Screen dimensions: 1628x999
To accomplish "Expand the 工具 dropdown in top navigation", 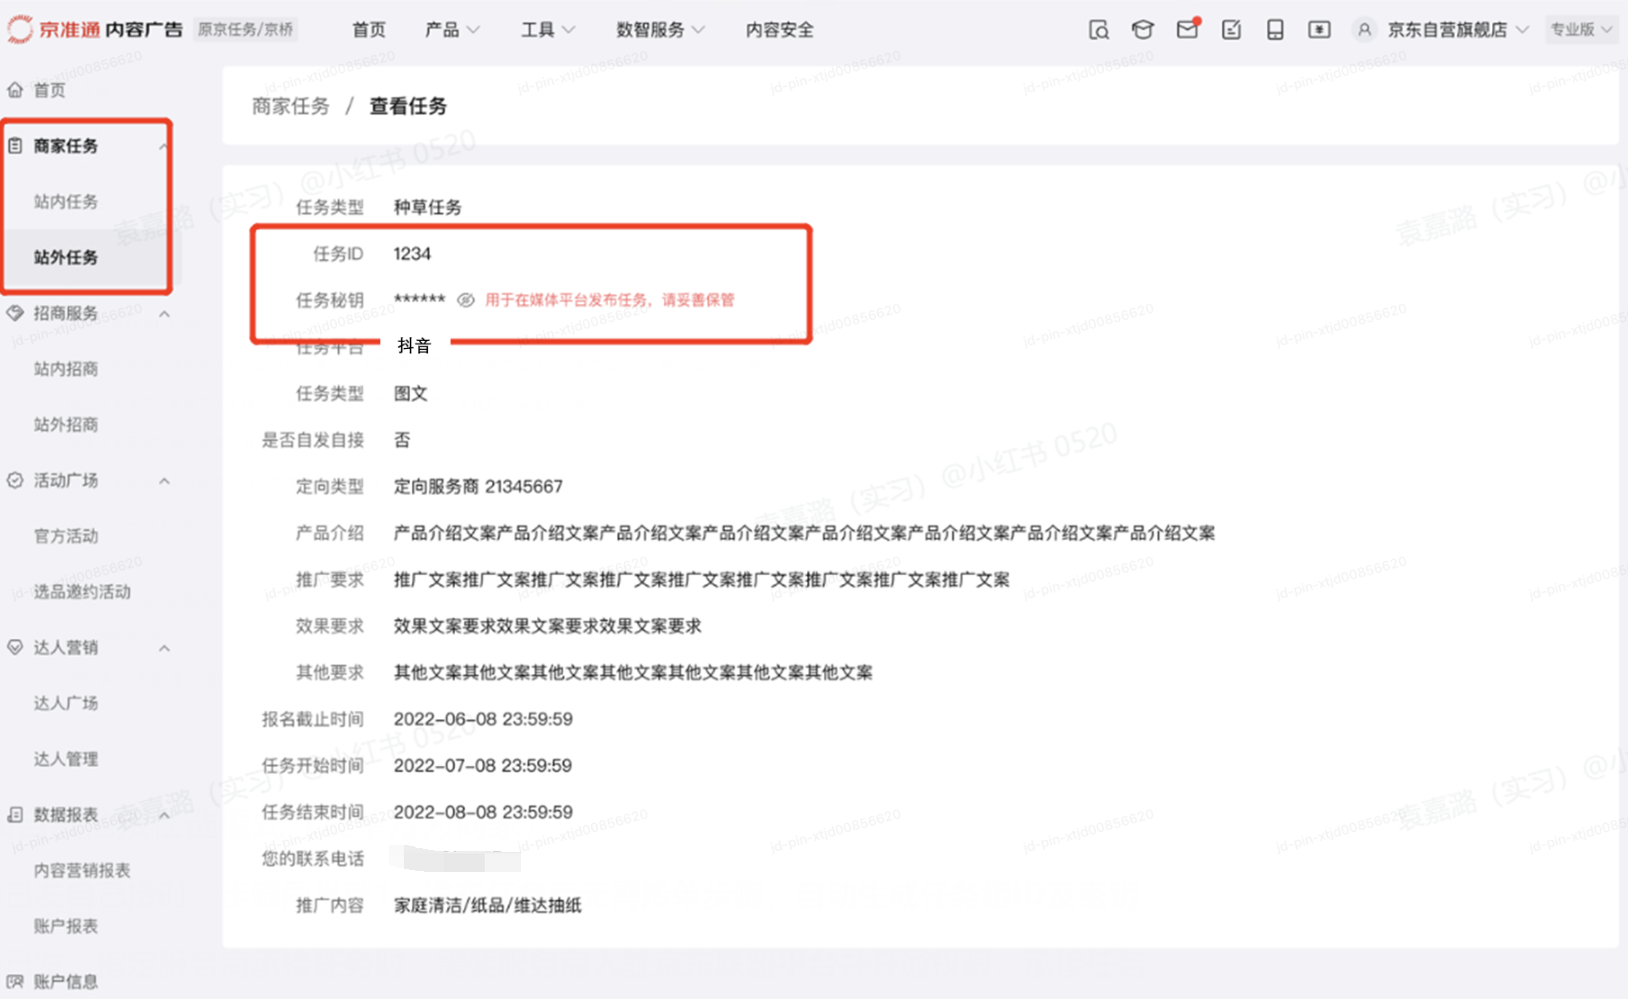I will (548, 30).
